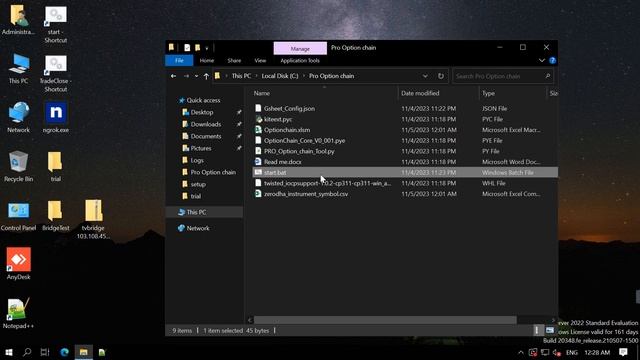Click Local Disk (C:) breadcrumb

coord(280,76)
